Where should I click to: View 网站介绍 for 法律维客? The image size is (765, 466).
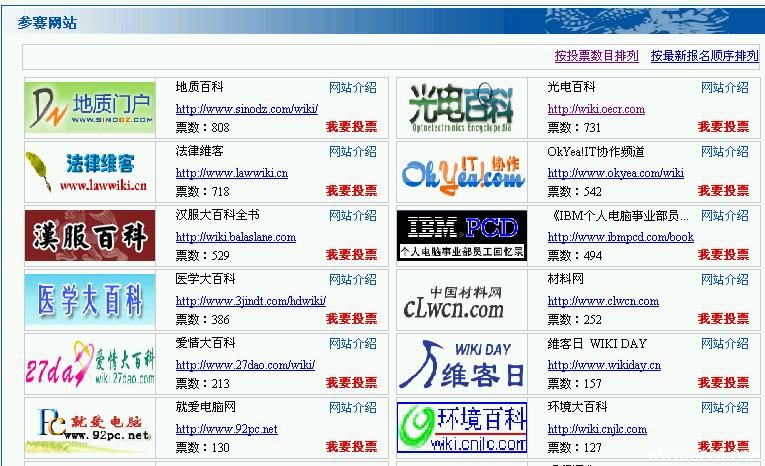(x=353, y=152)
